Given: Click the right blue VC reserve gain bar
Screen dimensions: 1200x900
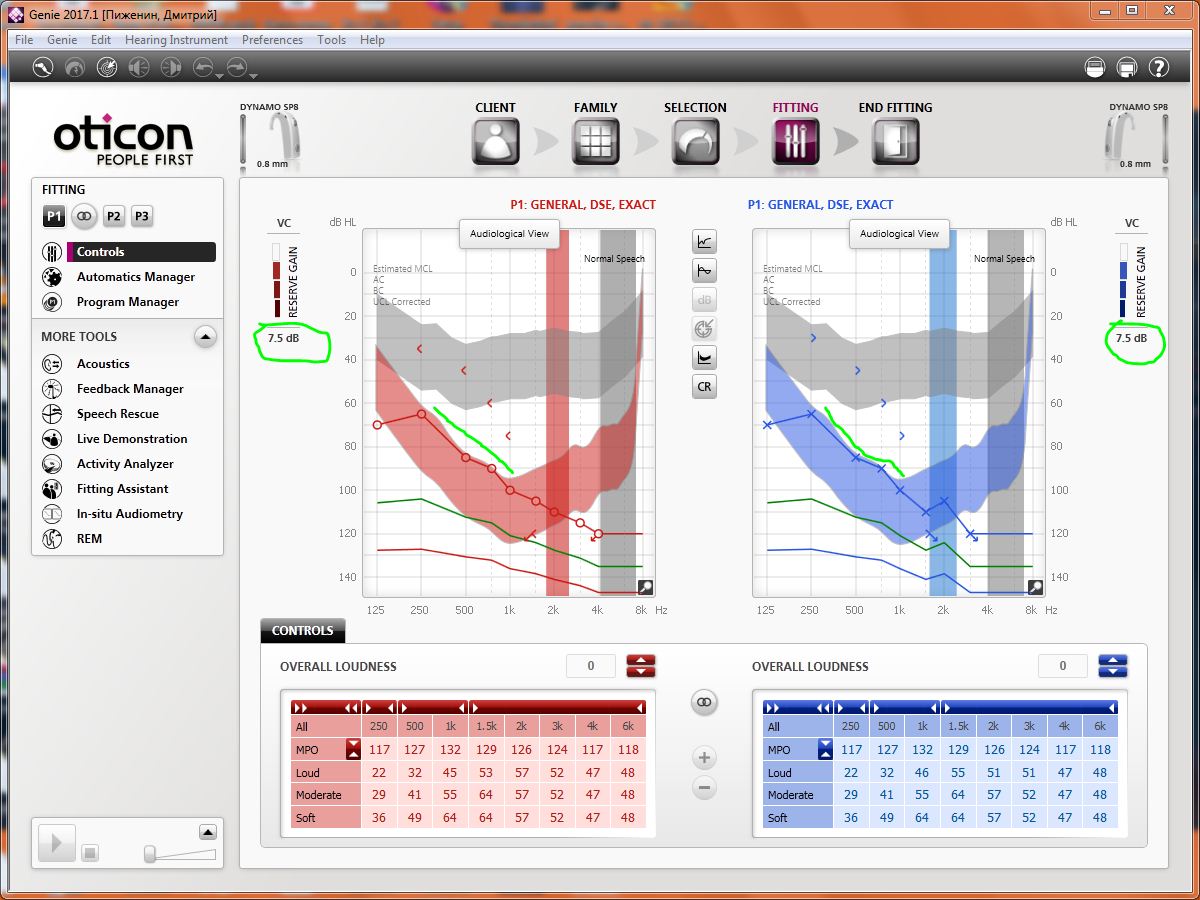Looking at the screenshot, I should pos(1123,281).
